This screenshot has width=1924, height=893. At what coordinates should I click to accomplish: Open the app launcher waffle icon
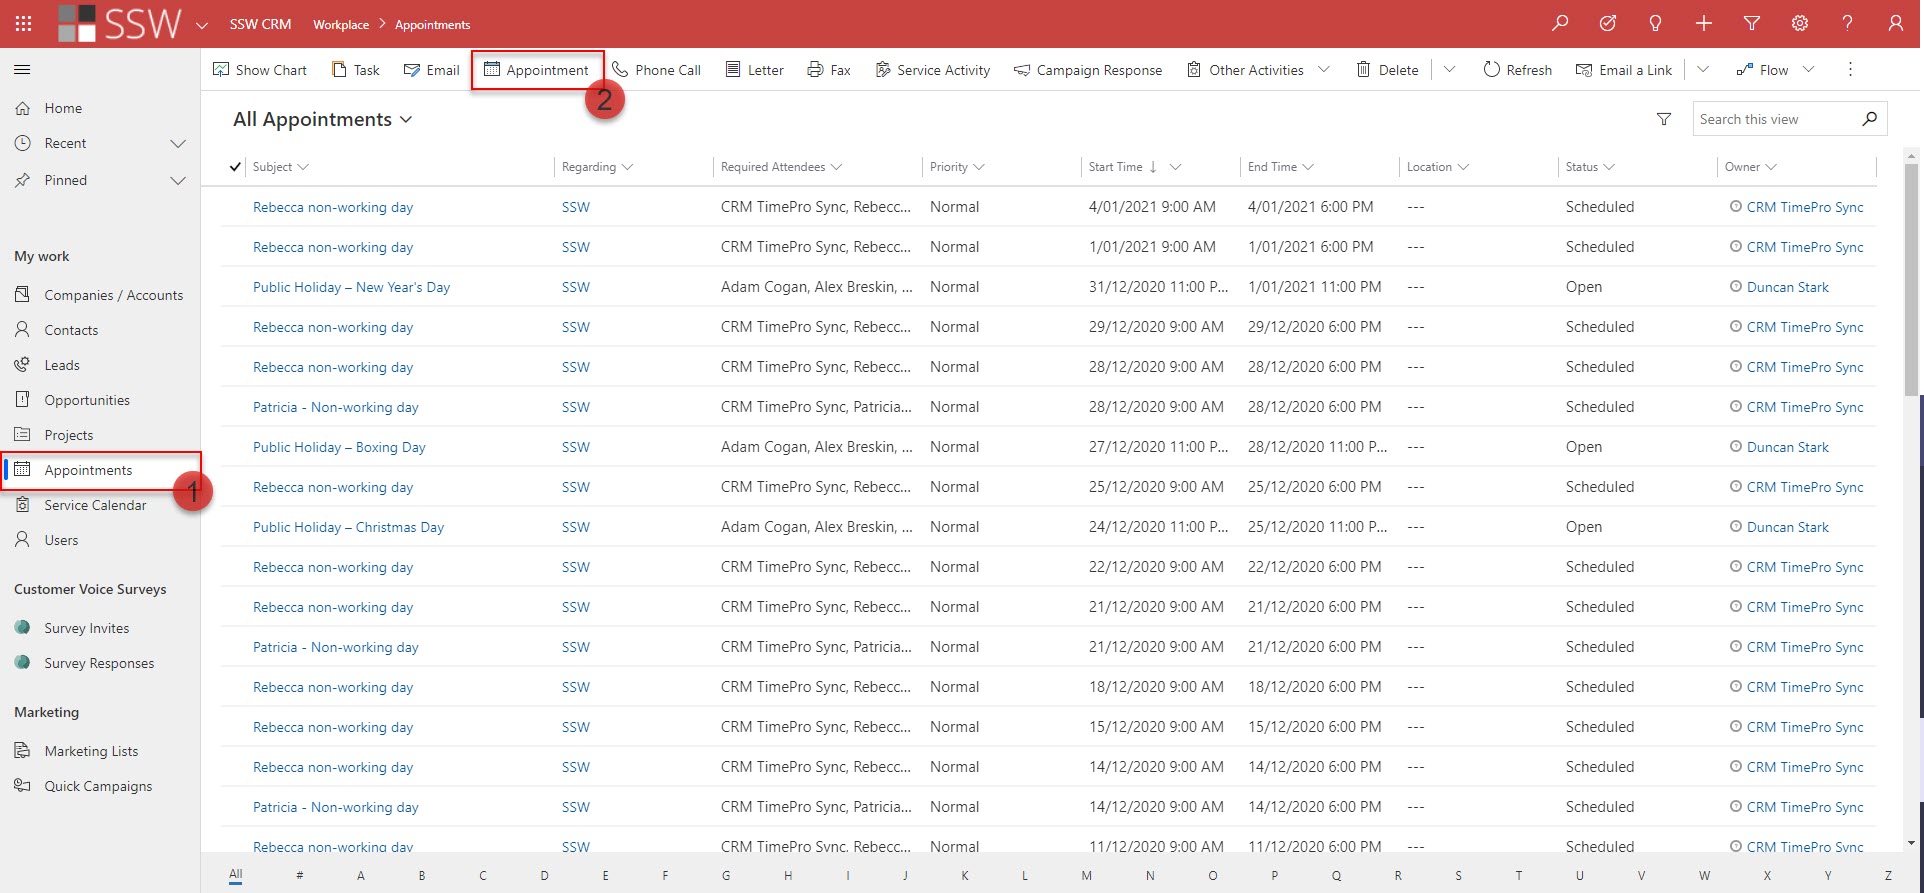point(23,24)
